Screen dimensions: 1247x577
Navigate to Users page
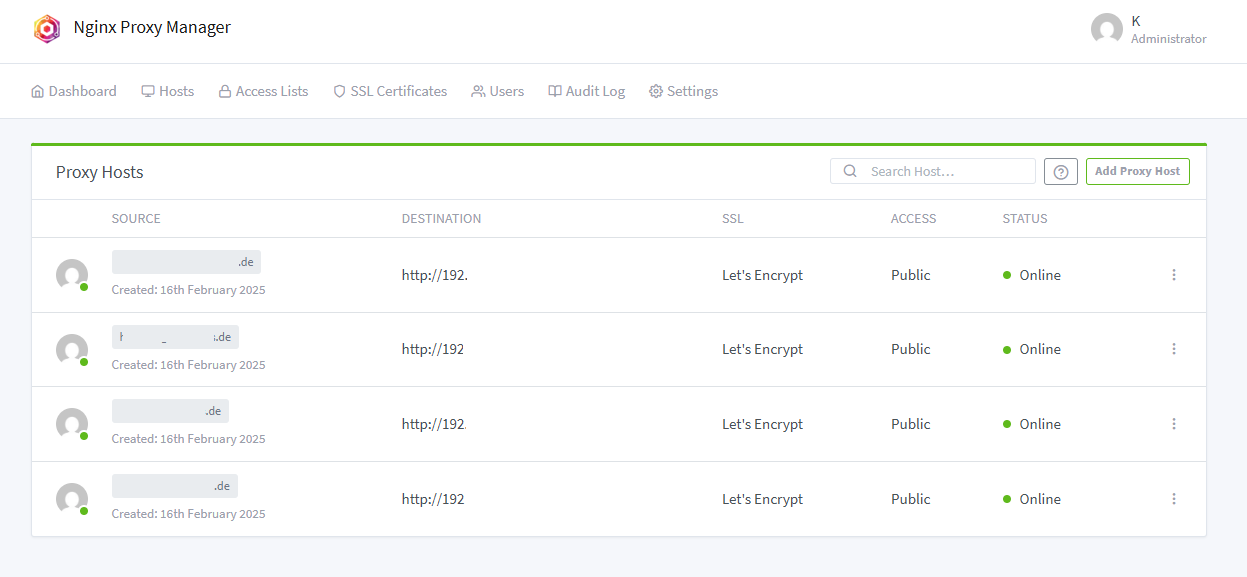coord(497,91)
